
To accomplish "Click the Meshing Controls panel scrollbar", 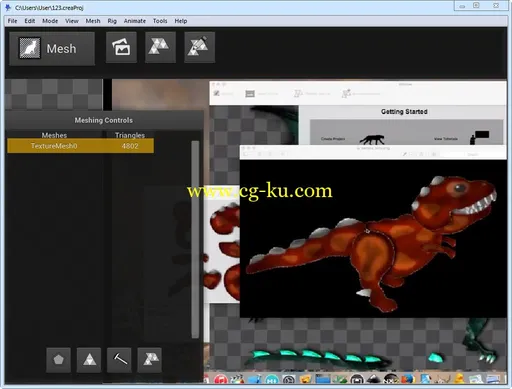I will [195, 239].
